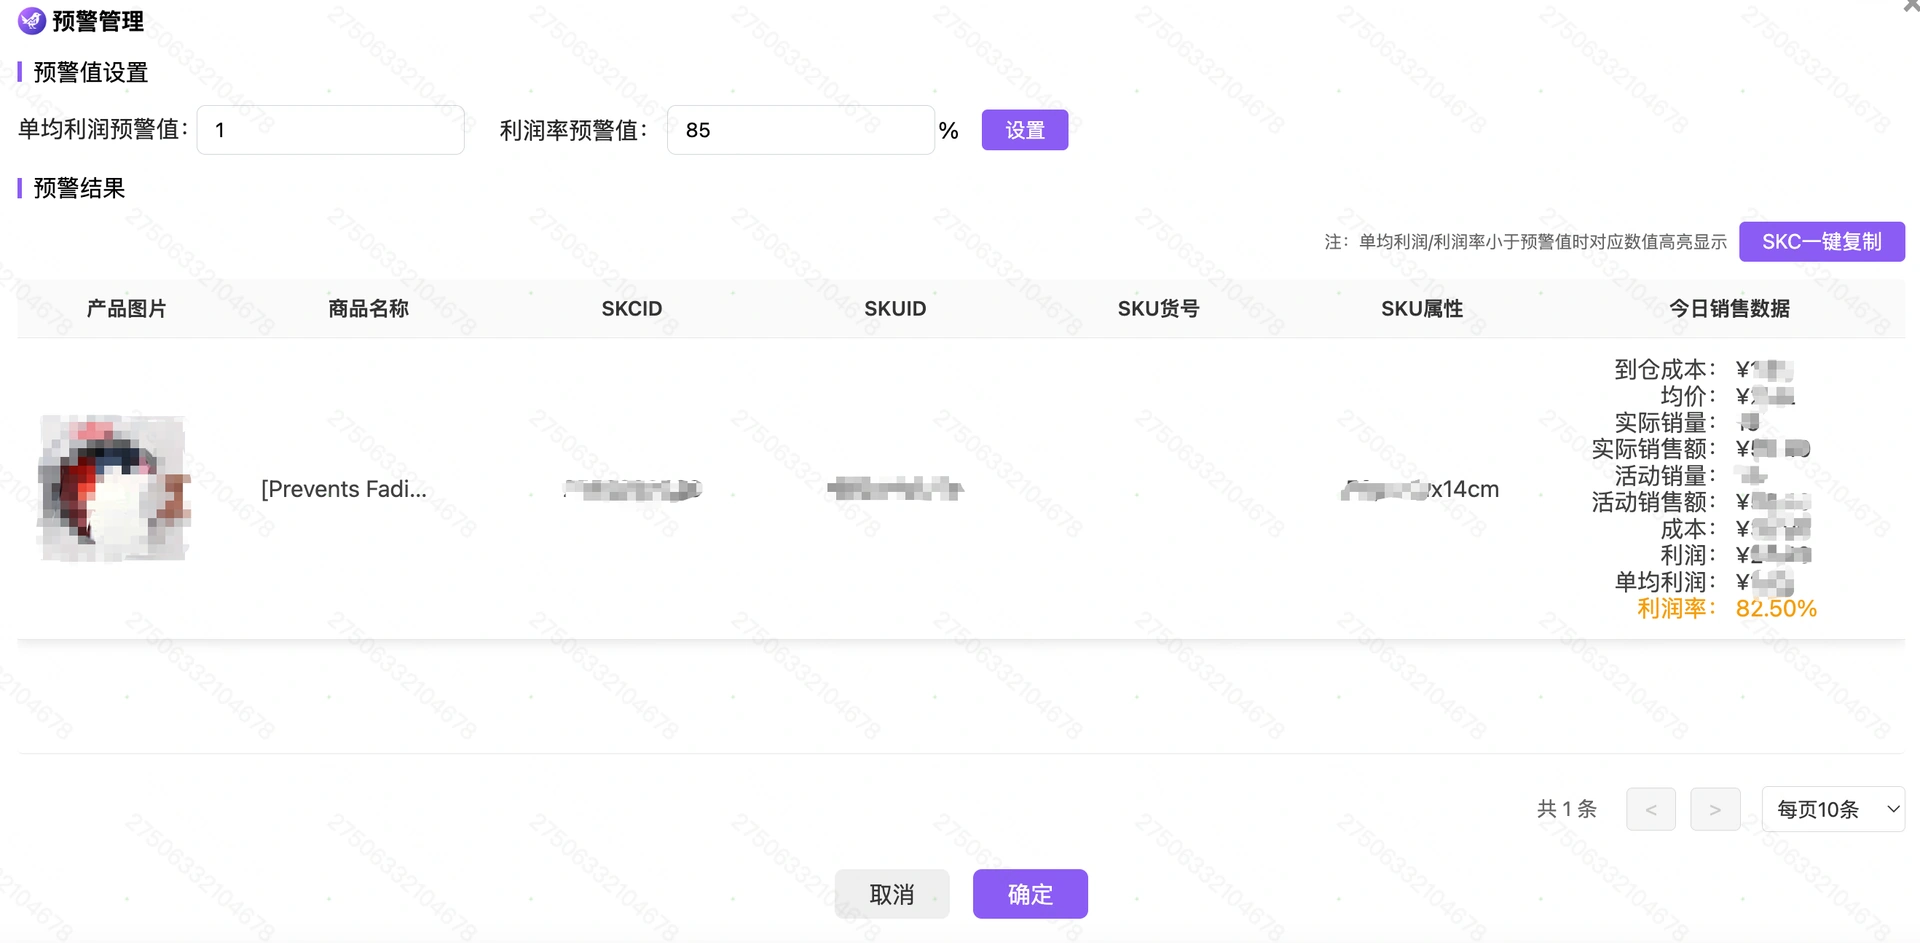The height and width of the screenshot is (943, 1920).
Task: Click the 预警值设置 section heading
Action: click(90, 72)
